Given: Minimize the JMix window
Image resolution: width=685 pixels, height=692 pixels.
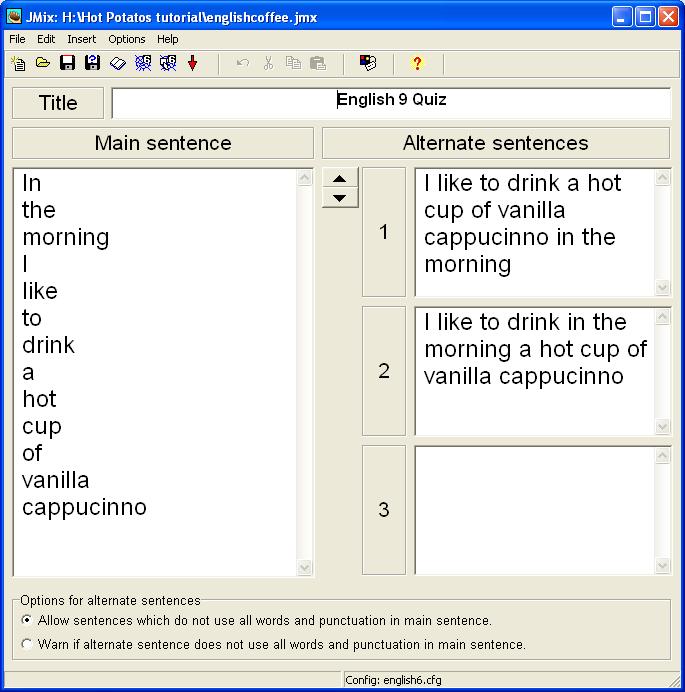Looking at the screenshot, I should tap(621, 17).
